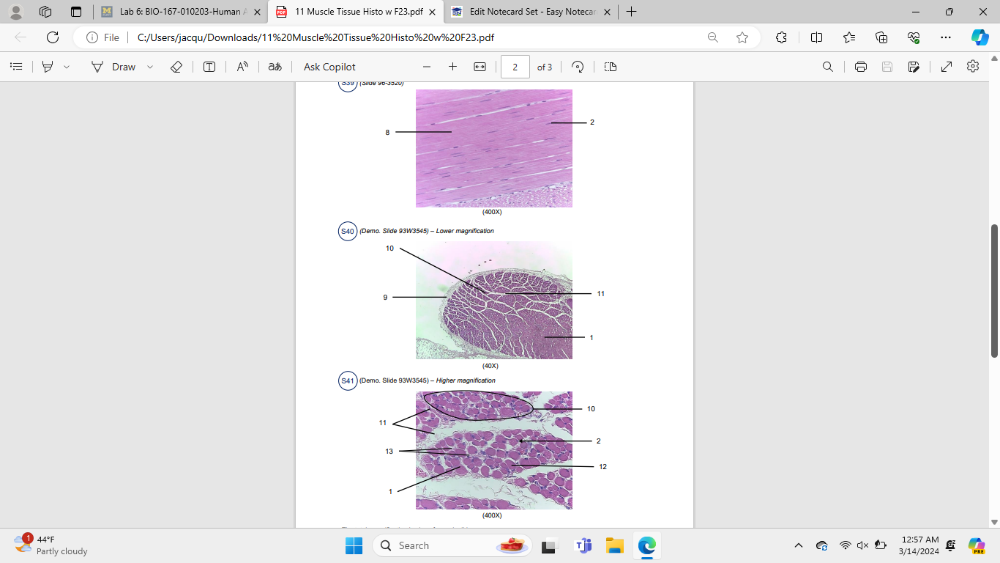Click the zoom in plus button

[x=452, y=67]
